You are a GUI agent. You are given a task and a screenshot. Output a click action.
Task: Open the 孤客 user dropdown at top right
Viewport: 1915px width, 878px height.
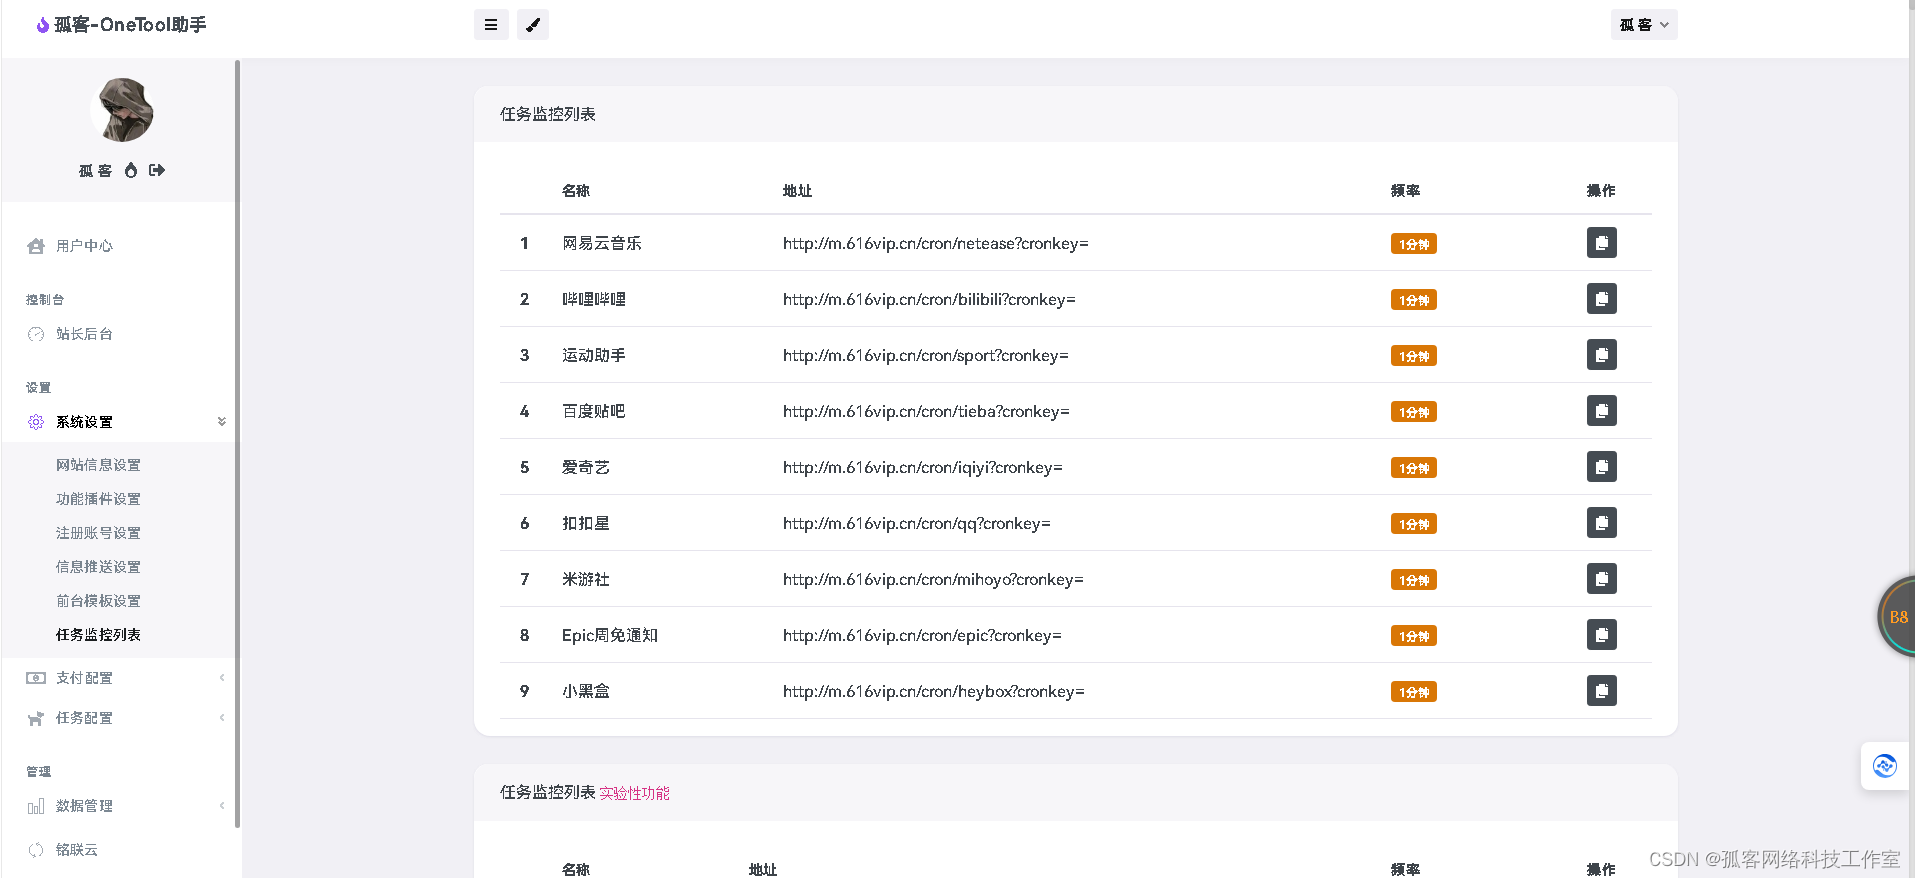(1644, 25)
